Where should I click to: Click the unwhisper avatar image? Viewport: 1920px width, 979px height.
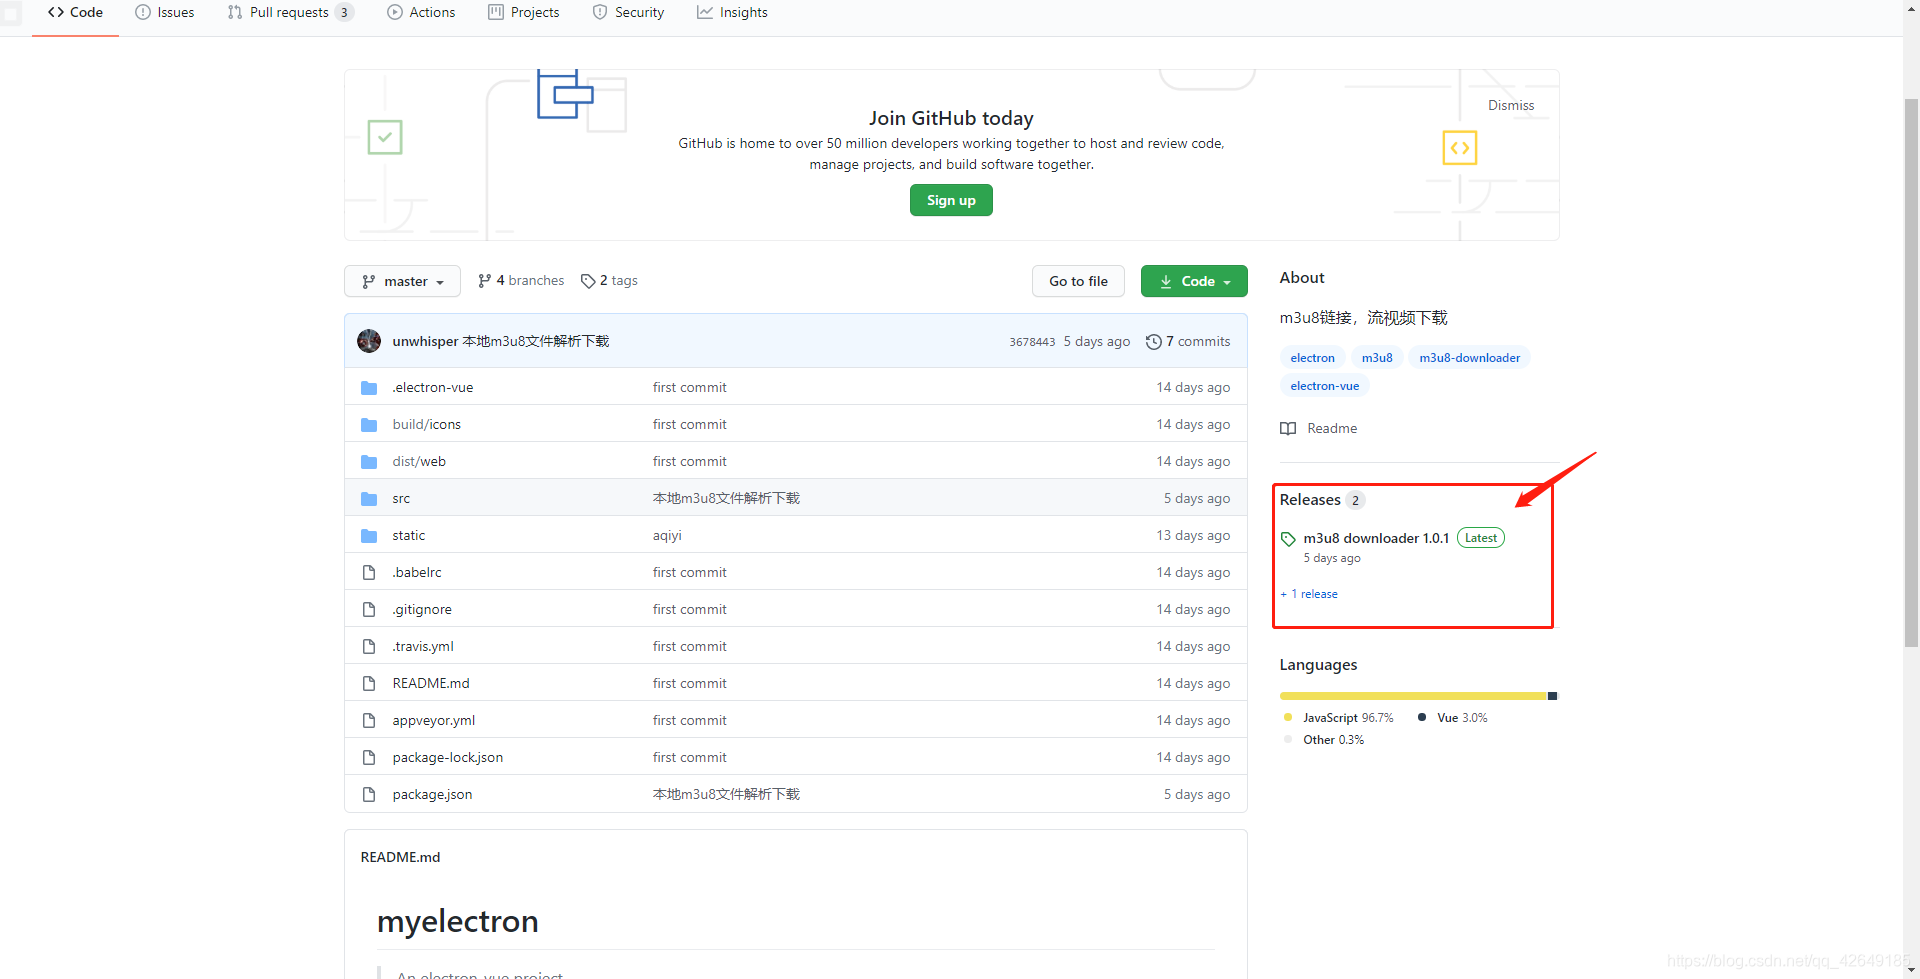pos(369,341)
